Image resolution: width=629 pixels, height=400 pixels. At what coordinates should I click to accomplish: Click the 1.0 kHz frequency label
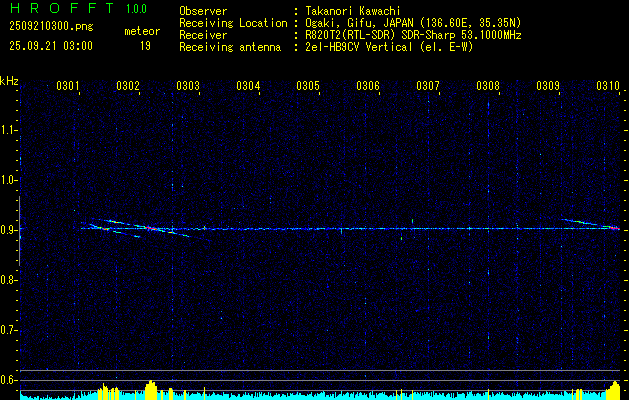(8, 180)
